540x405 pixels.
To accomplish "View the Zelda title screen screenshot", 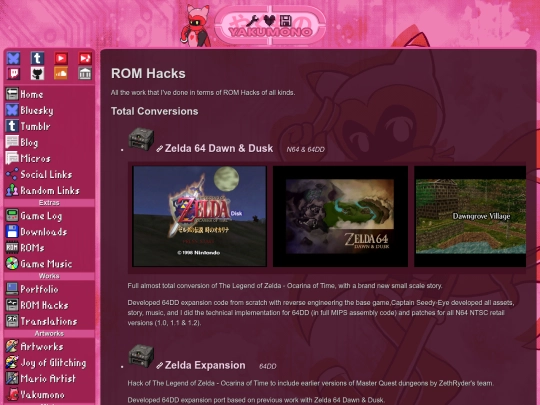I will [200, 216].
